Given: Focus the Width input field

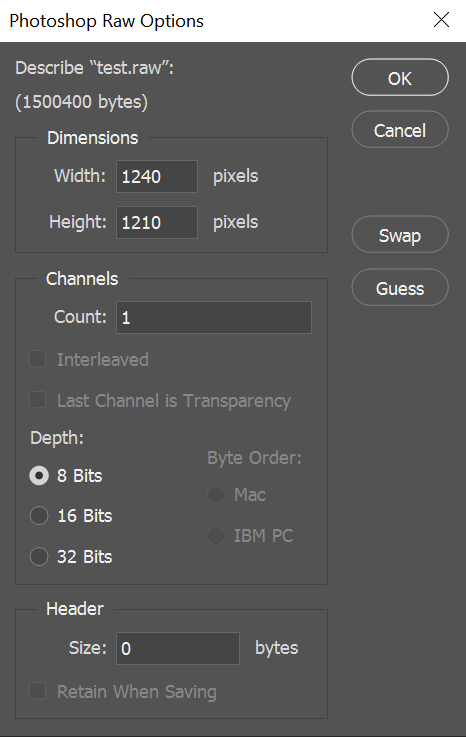Looking at the screenshot, I should (x=157, y=176).
